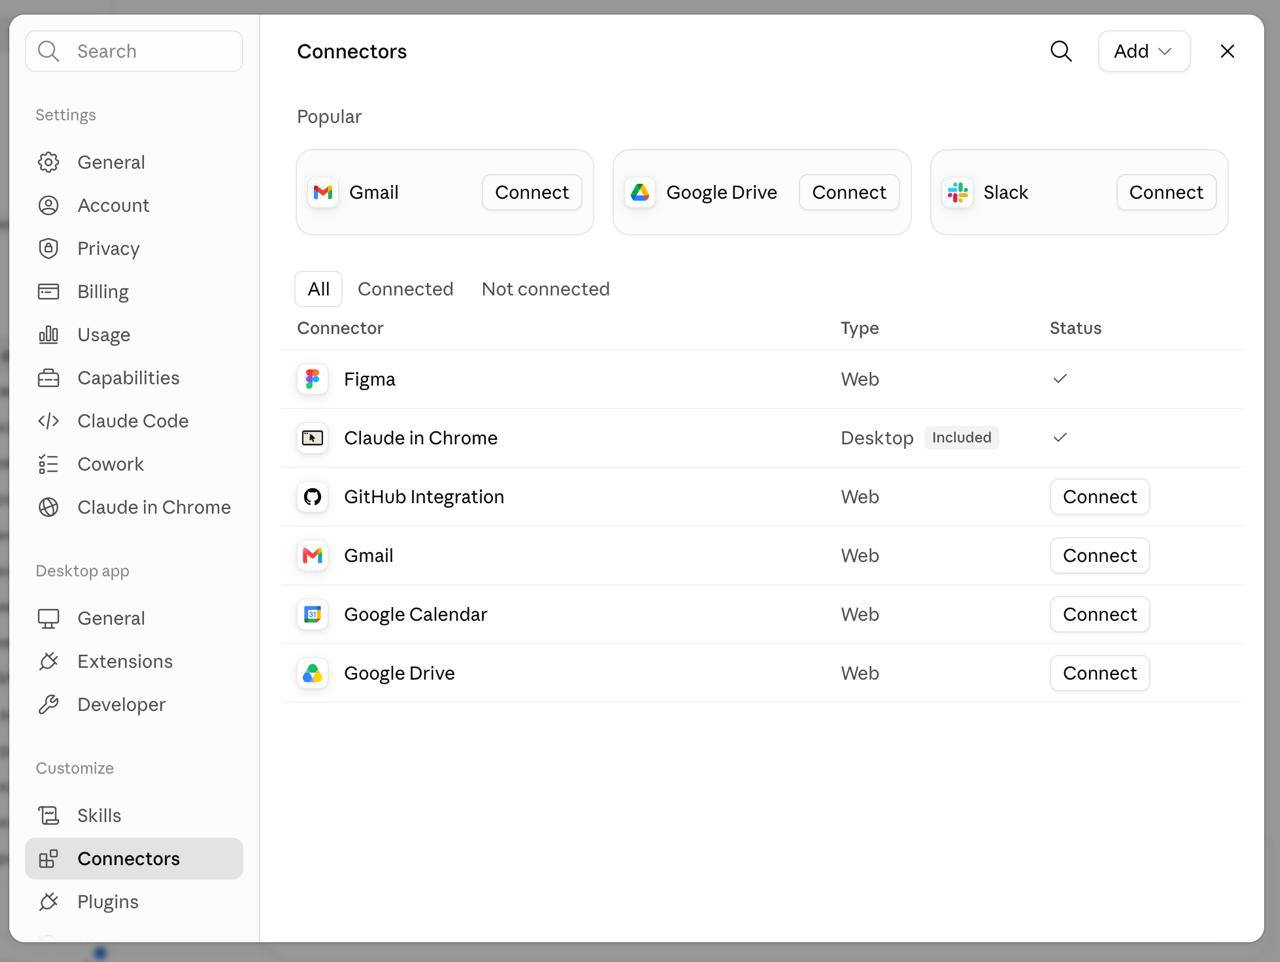The width and height of the screenshot is (1280, 962).
Task: Show only Connected connectors
Action: pyautogui.click(x=405, y=289)
